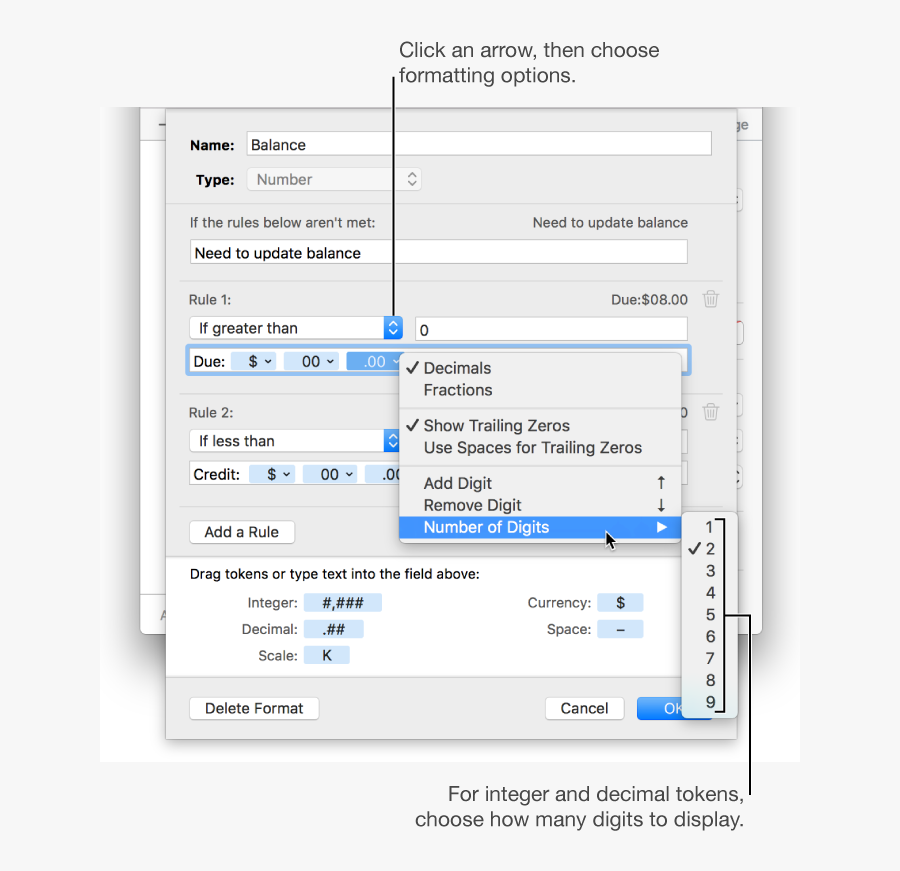Click the K Scale token

click(326, 654)
